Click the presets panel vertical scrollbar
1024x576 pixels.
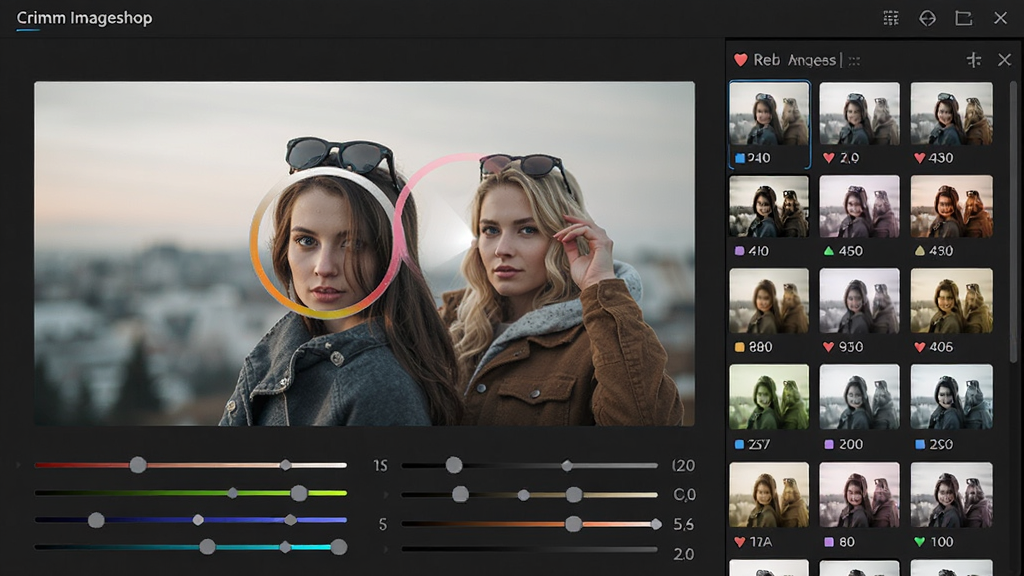1014,222
